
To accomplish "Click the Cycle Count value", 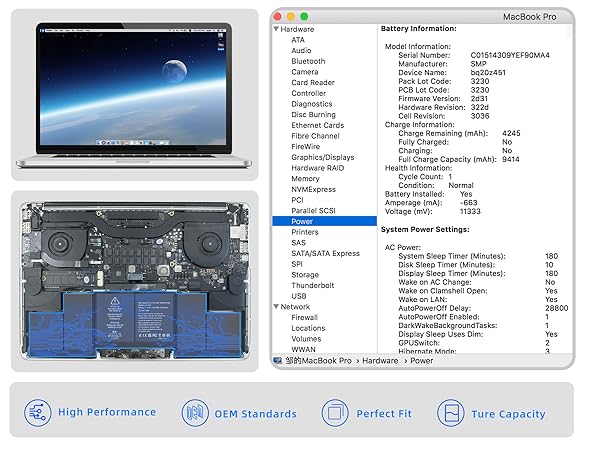I will coord(450,176).
